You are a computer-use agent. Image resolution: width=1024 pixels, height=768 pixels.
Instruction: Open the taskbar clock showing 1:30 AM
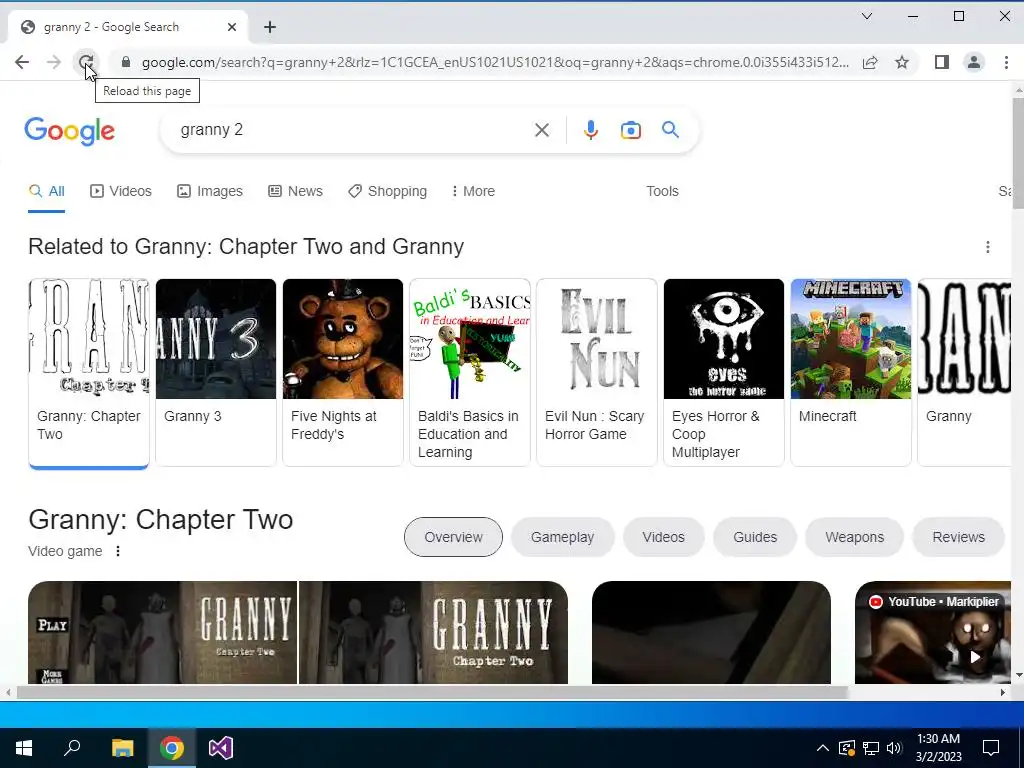(x=938, y=748)
